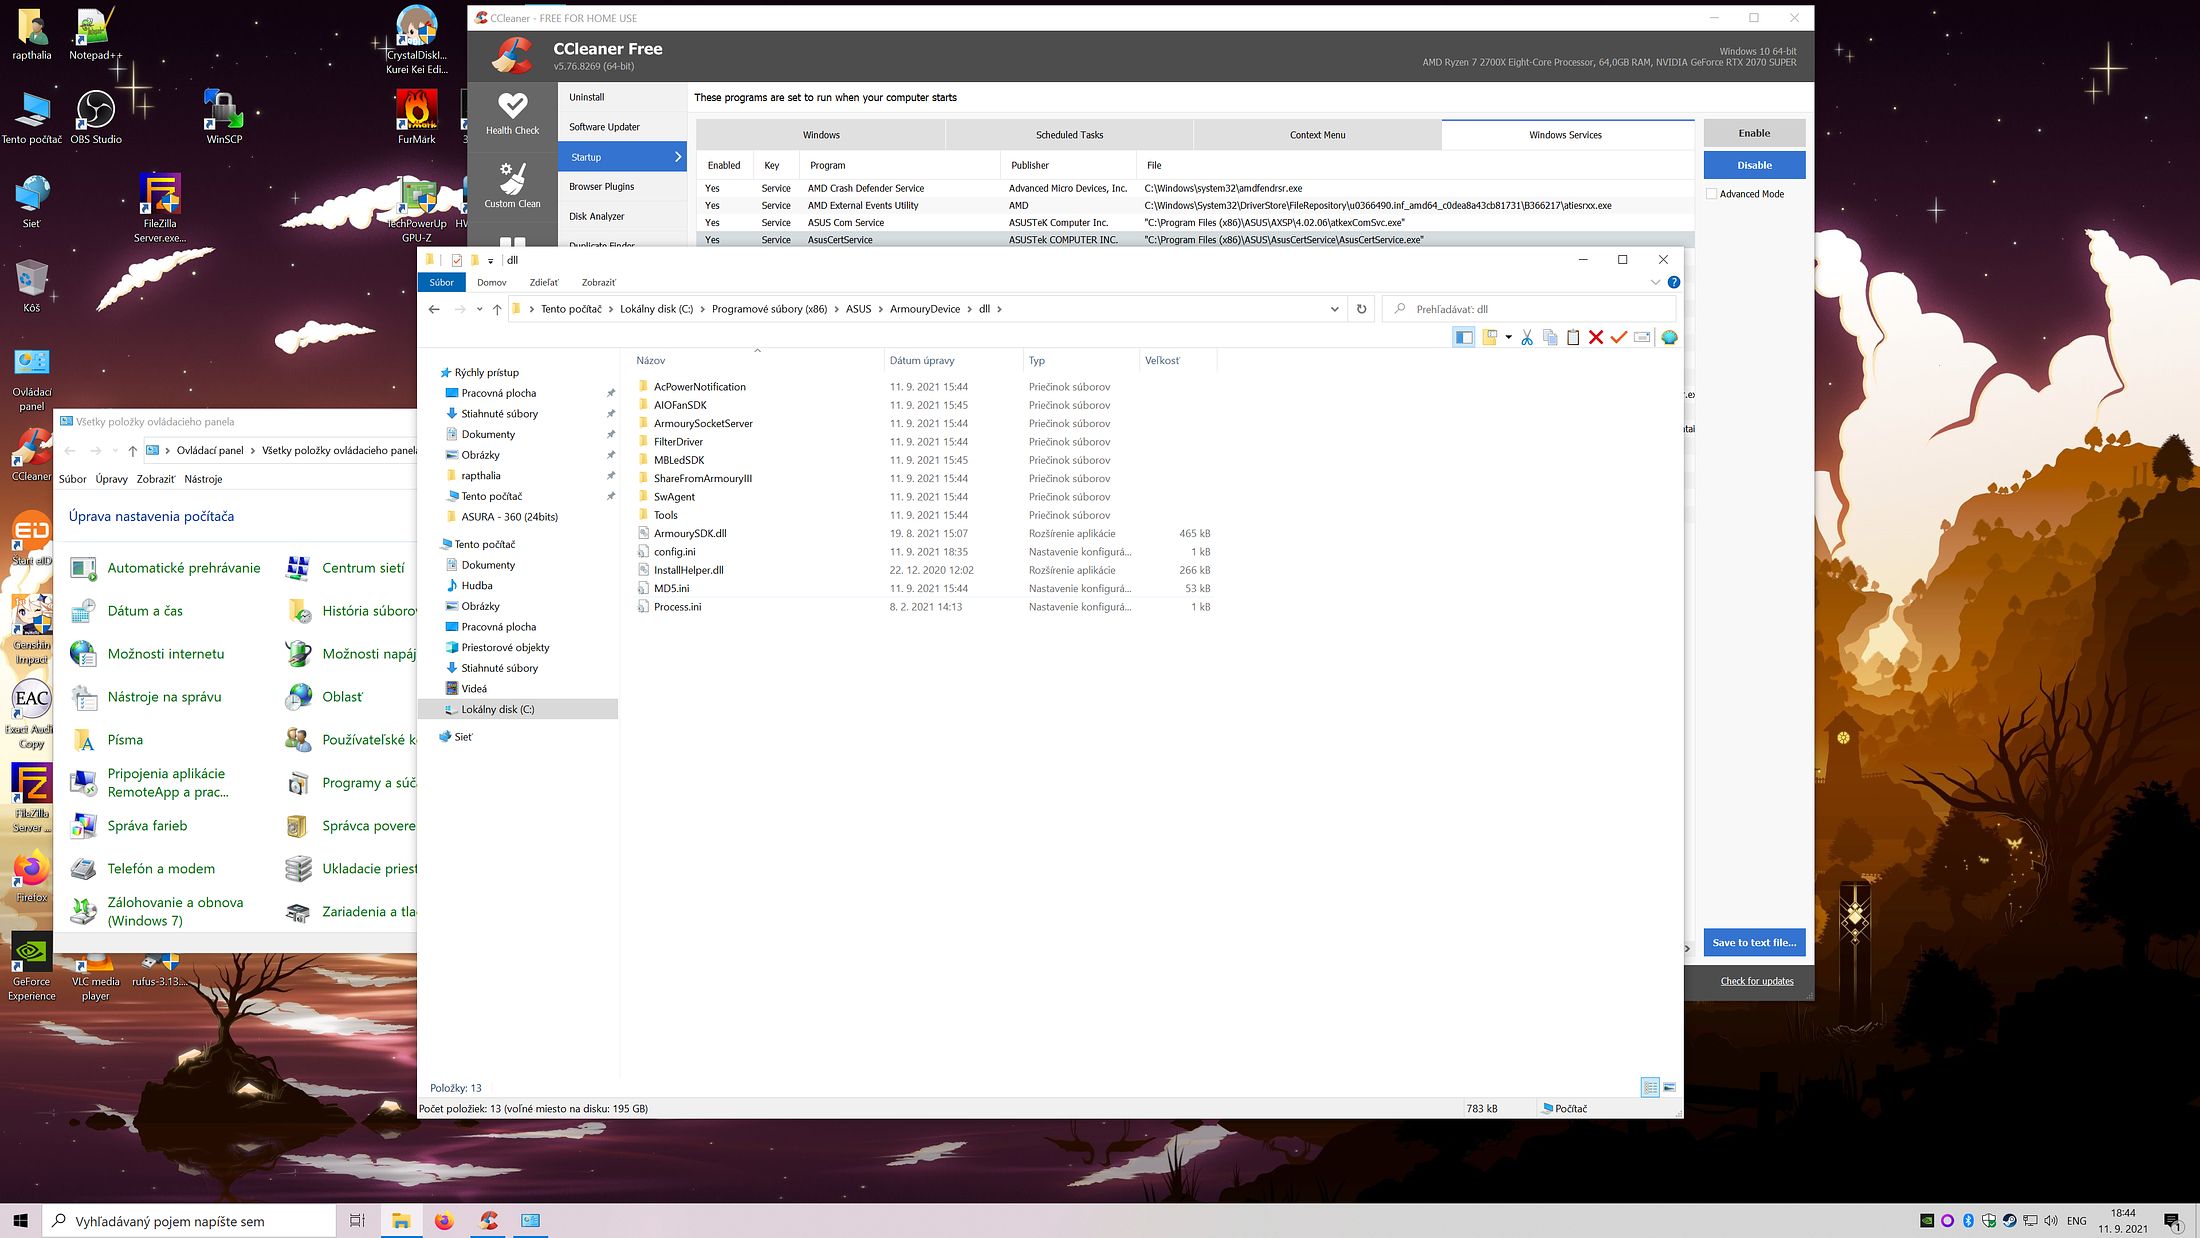Open Nástroje menu in Control Panel window
2200x1238 pixels.
click(x=203, y=480)
